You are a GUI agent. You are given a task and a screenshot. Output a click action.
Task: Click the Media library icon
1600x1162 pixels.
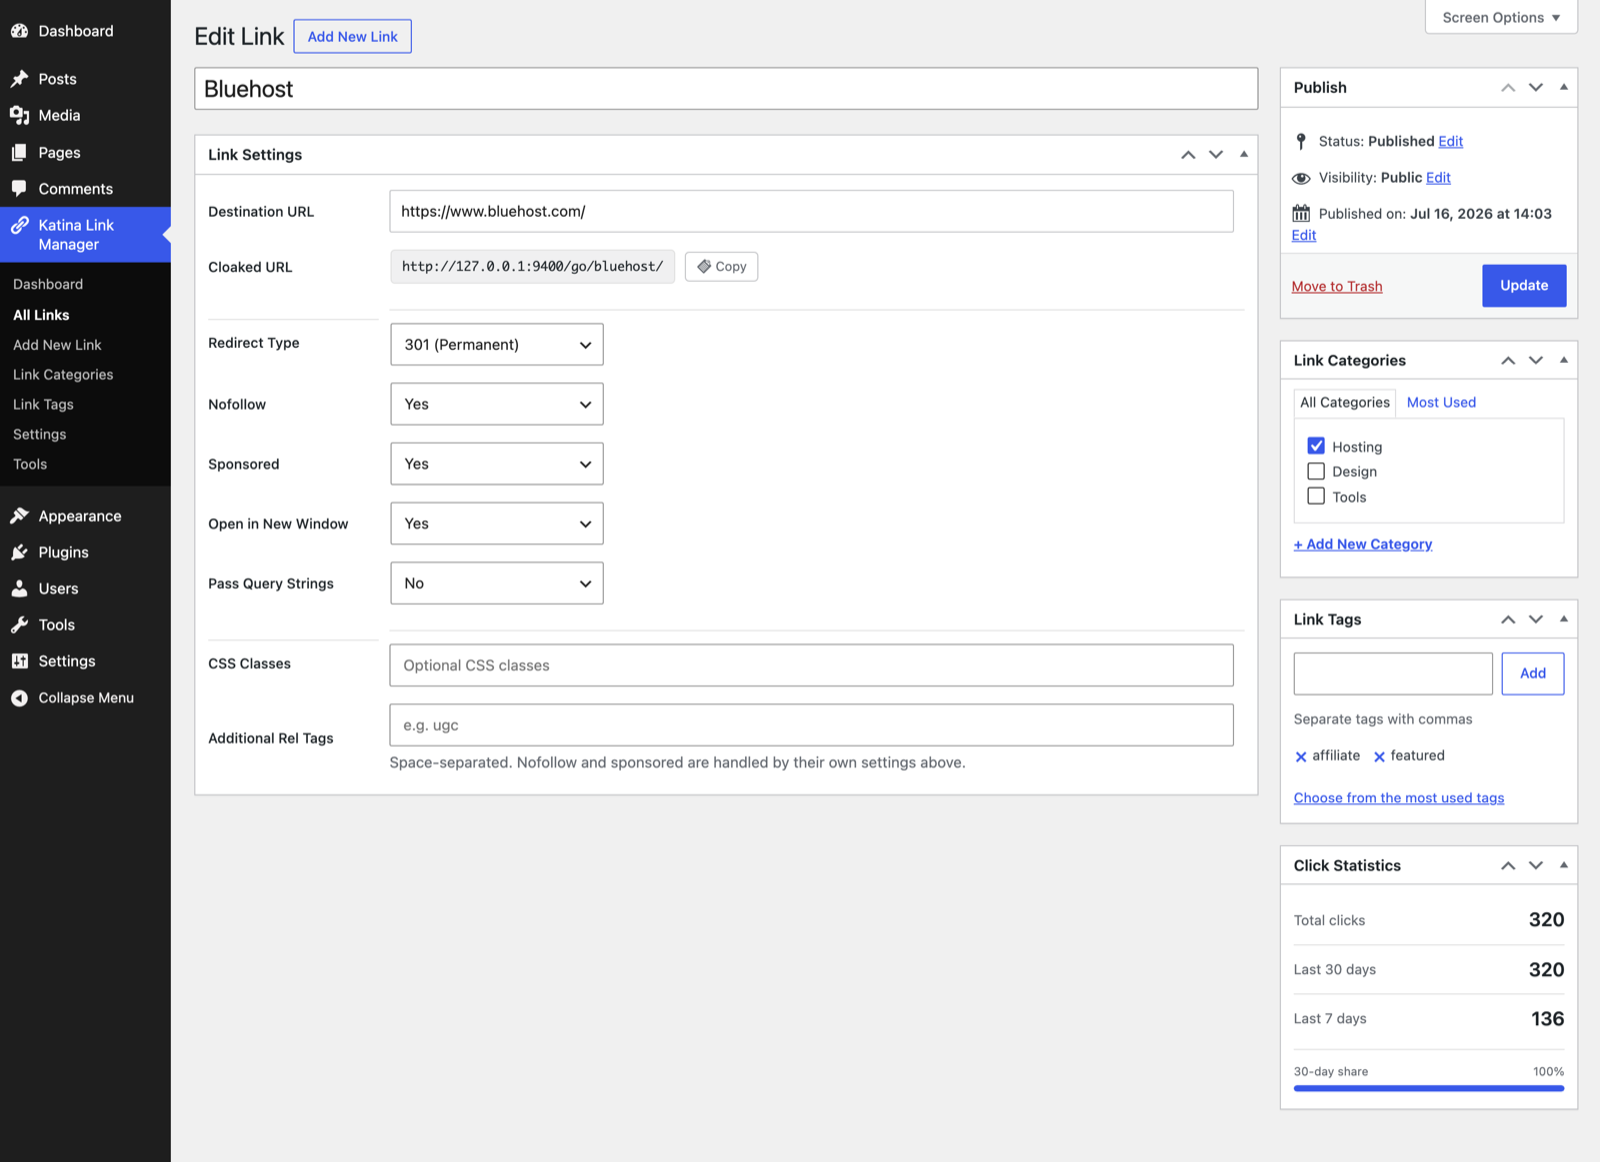click(19, 116)
